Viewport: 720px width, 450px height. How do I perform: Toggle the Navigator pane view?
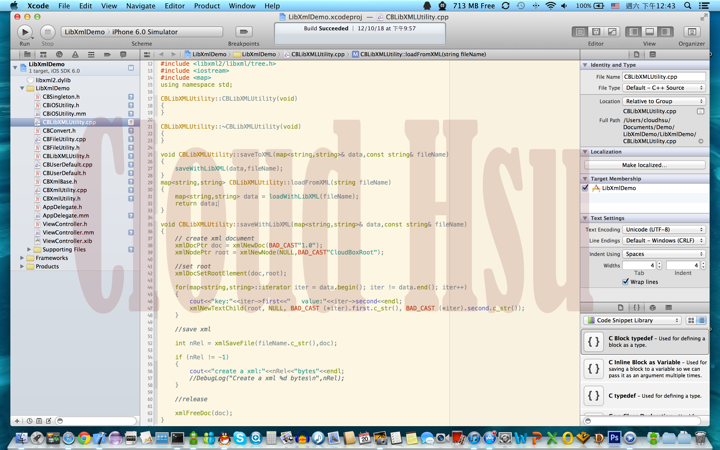click(634, 32)
